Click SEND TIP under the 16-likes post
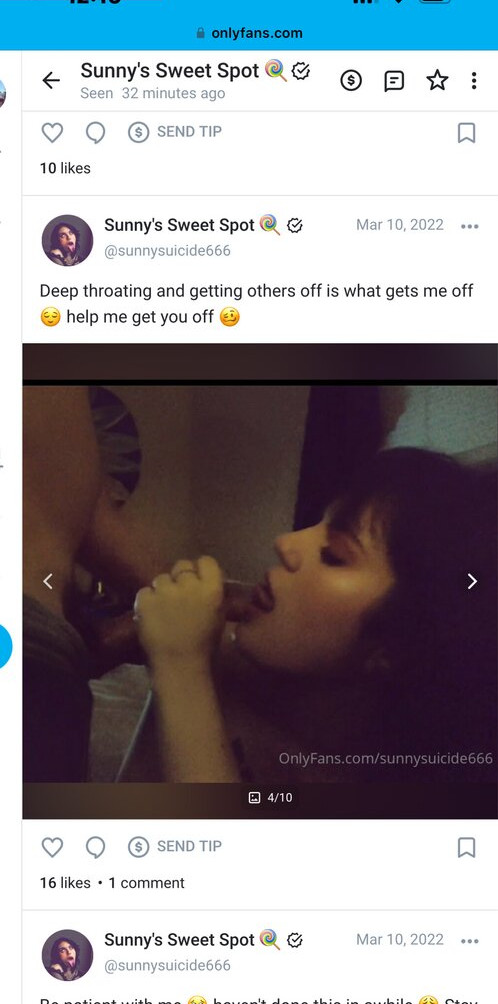The image size is (498, 1004). click(175, 846)
